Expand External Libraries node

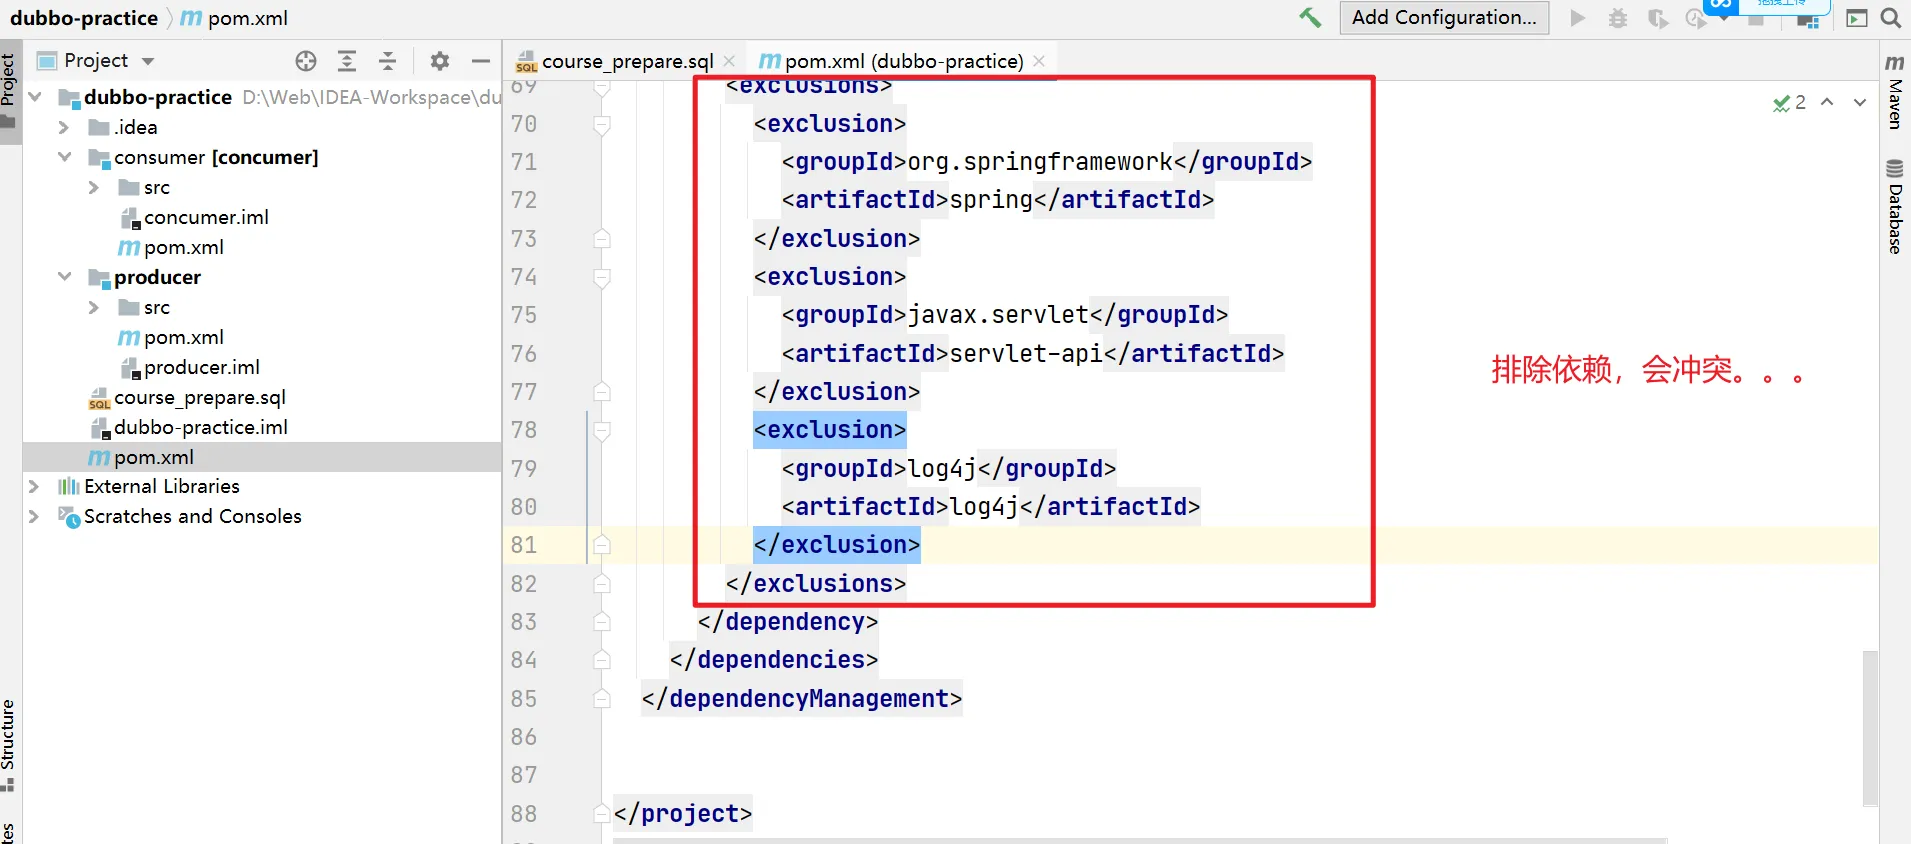[x=35, y=486]
